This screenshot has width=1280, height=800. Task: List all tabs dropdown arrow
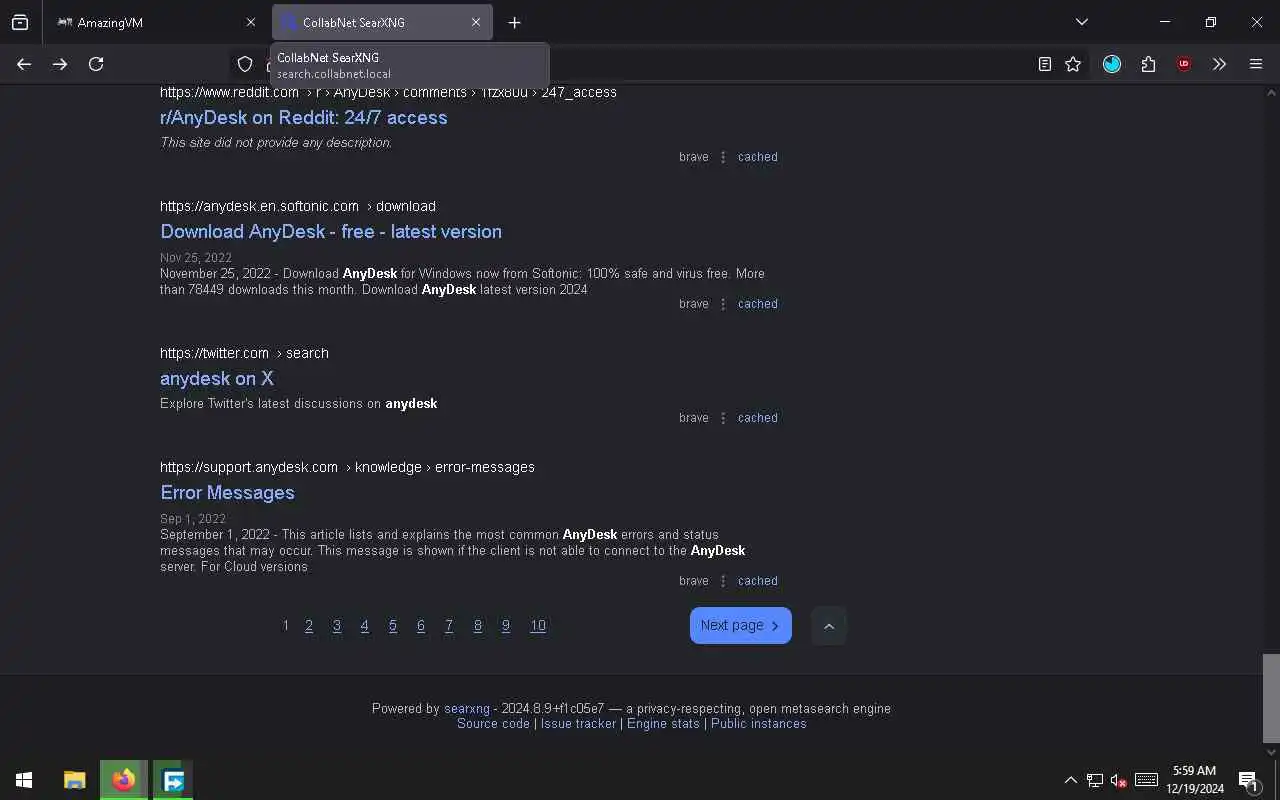[1081, 22]
